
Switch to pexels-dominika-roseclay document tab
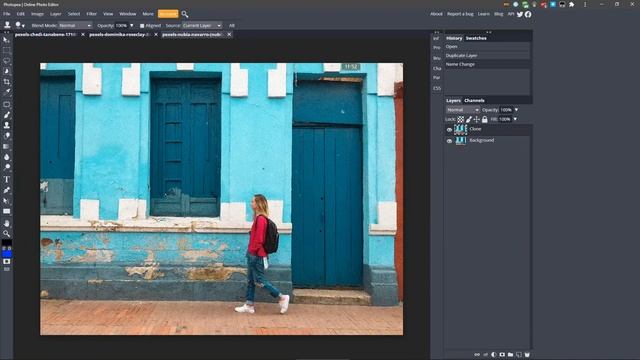tap(119, 35)
